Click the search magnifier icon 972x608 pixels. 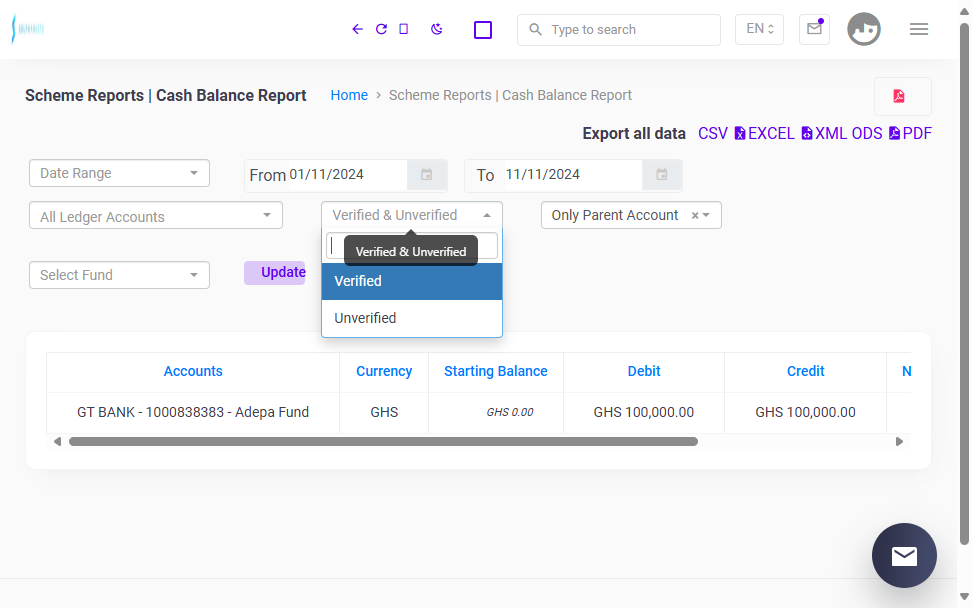point(536,29)
